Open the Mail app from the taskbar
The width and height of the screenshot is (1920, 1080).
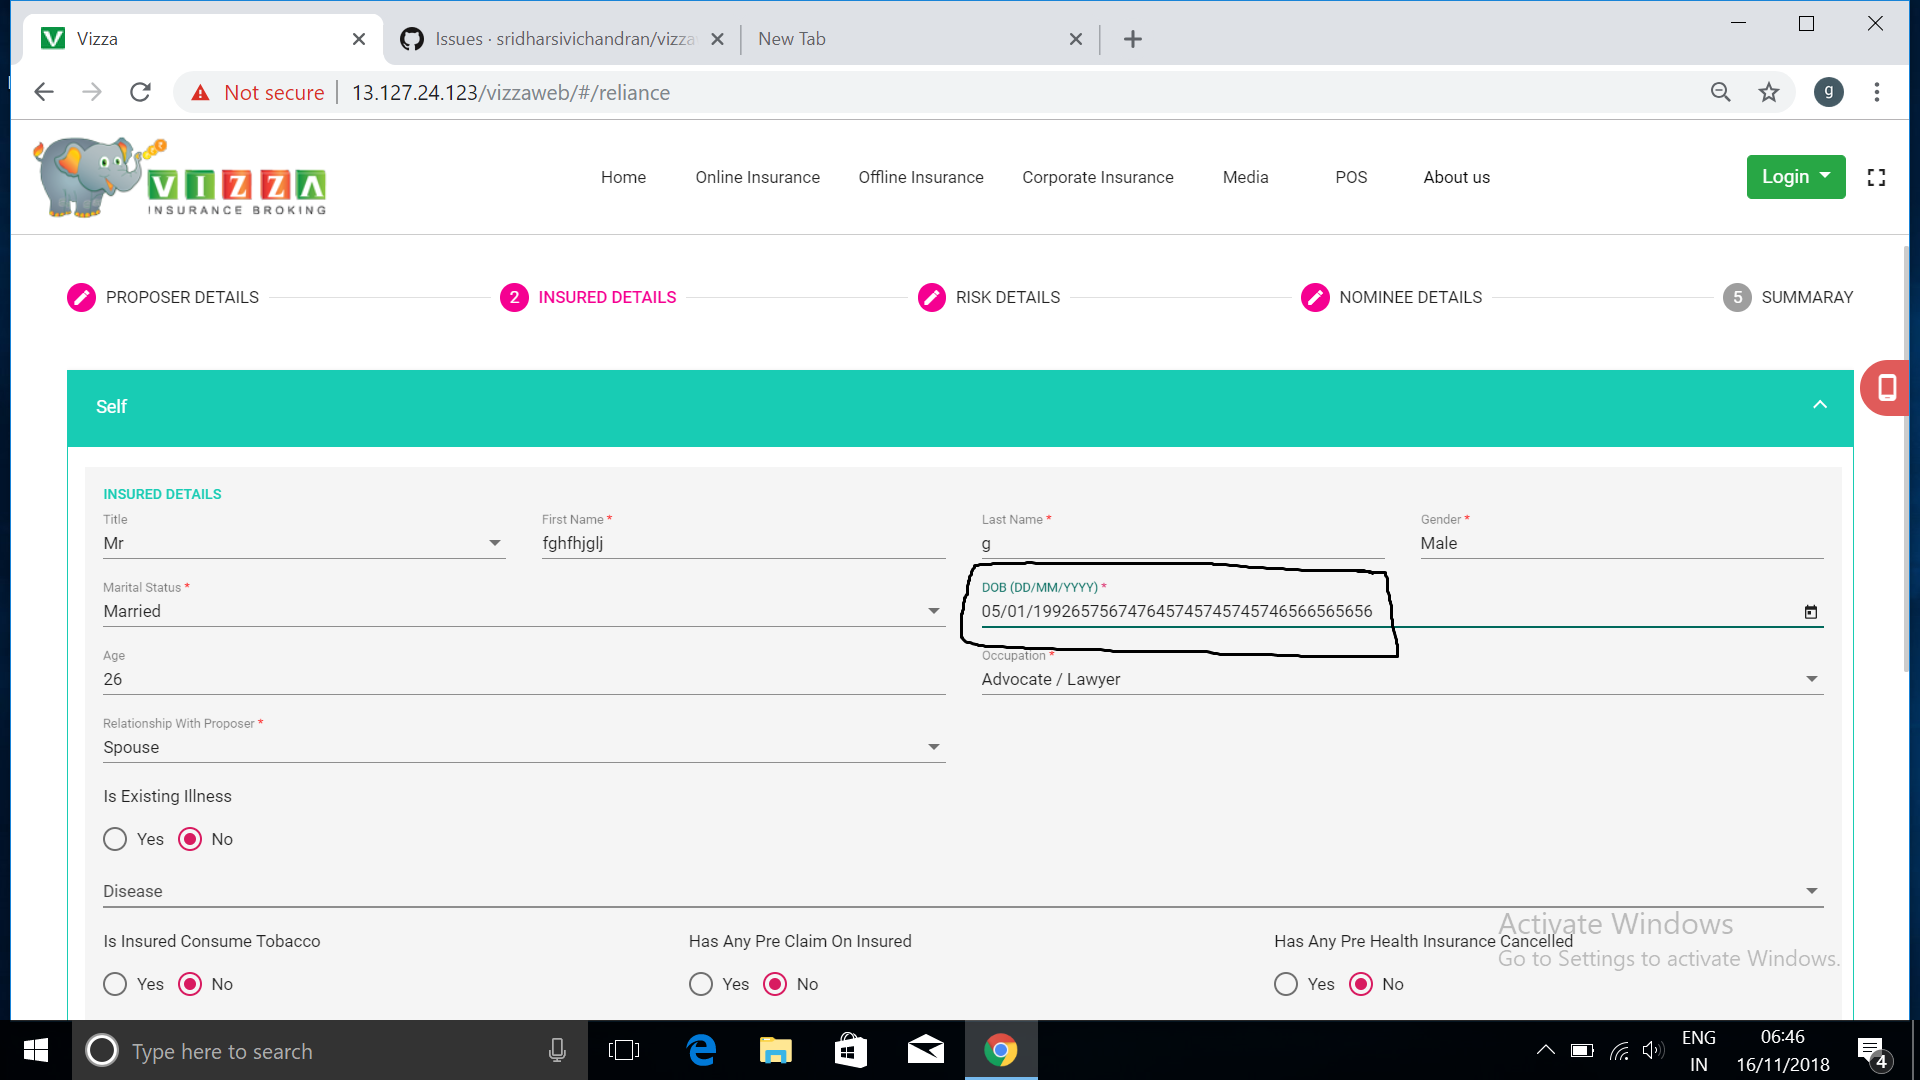(x=926, y=1050)
